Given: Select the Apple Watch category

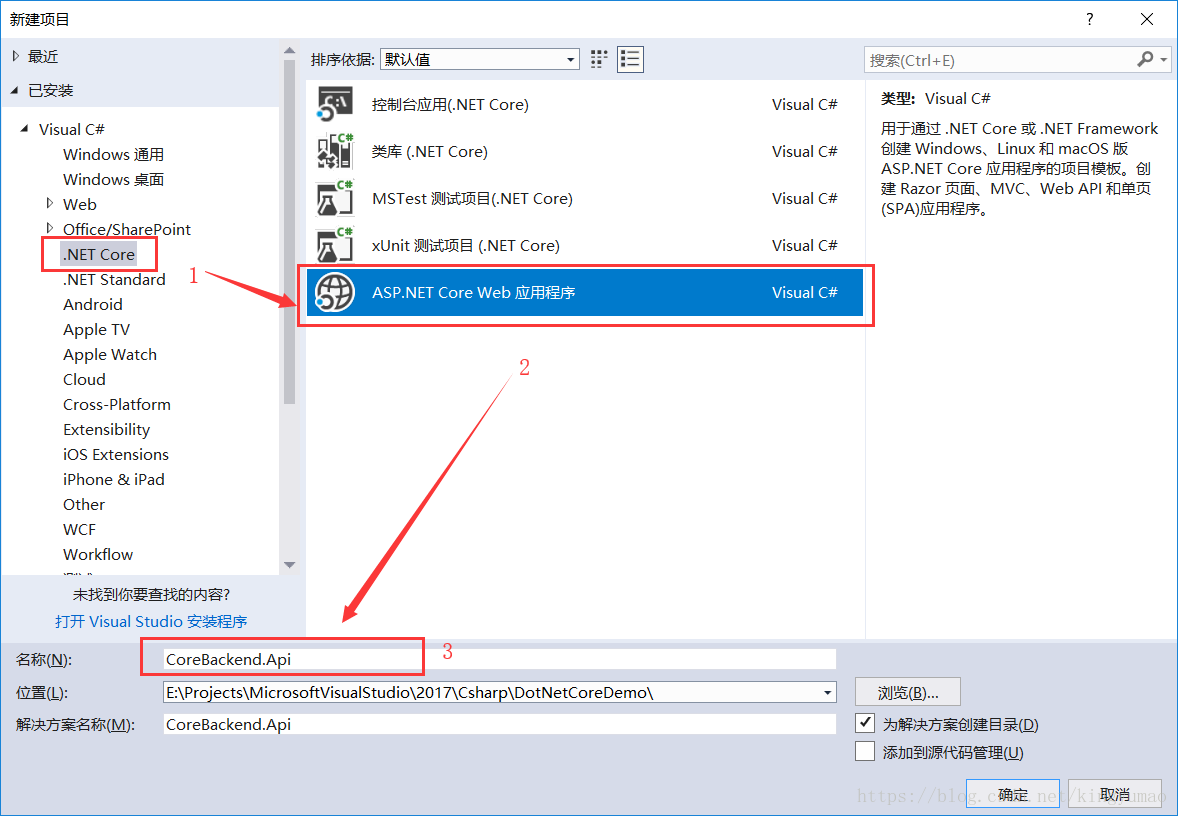Looking at the screenshot, I should pos(110,355).
